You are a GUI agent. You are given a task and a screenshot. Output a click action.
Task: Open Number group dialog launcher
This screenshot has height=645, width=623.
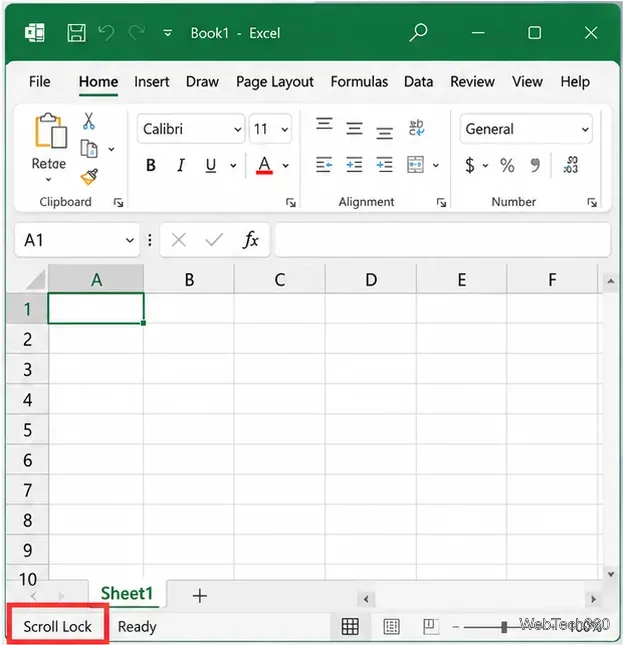(x=592, y=202)
